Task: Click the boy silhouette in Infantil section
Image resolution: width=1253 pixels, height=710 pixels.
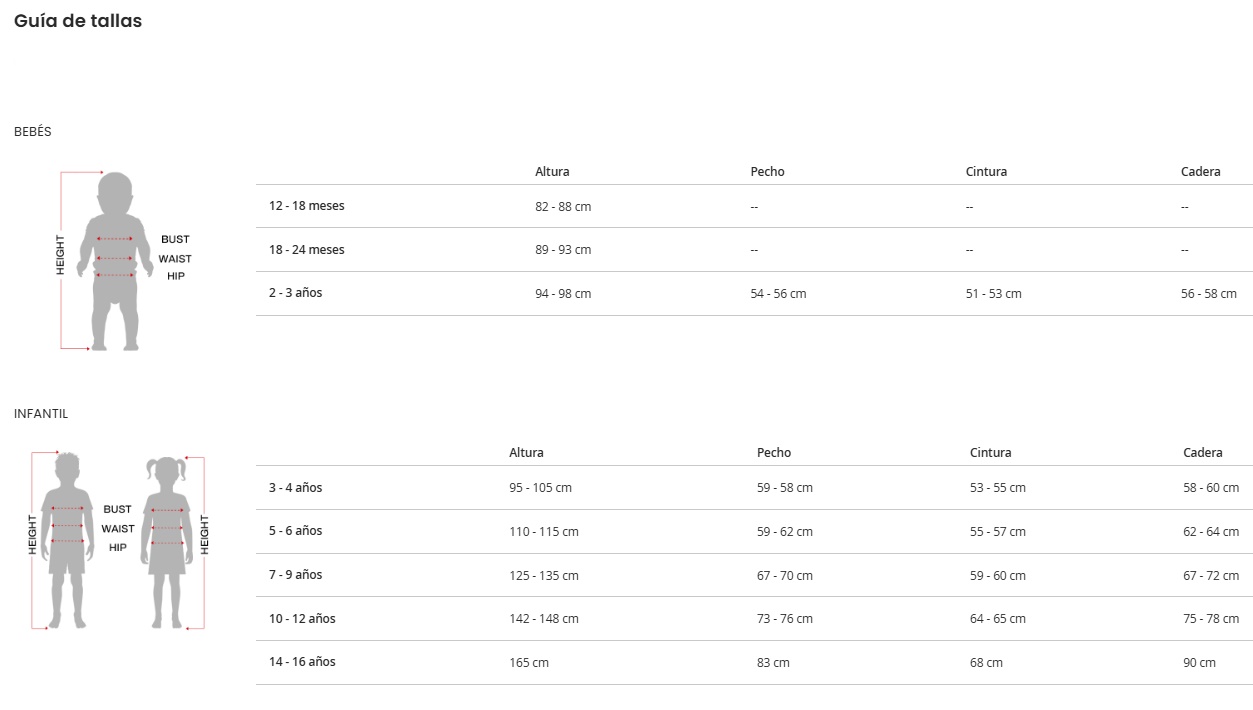Action: click(x=67, y=540)
